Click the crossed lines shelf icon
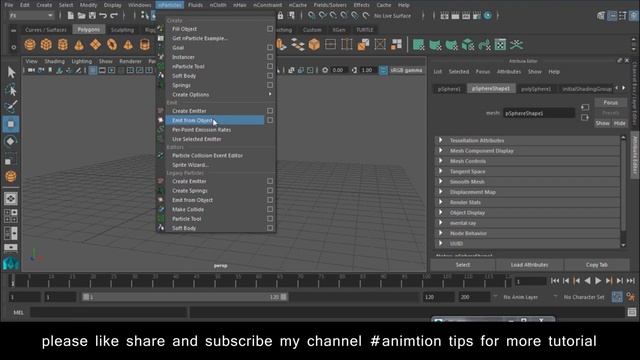This screenshot has width=640, height=360. [x=516, y=44]
